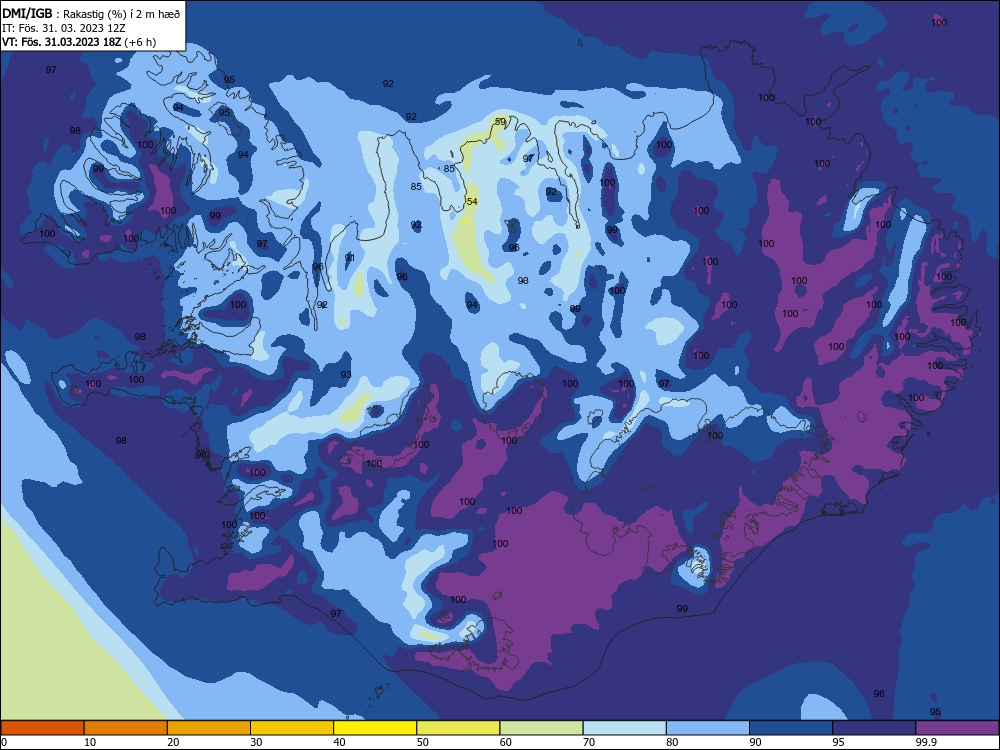Select the sky blue 80–90 legend swatch
This screenshot has height=750, width=1000.
pos(708,728)
